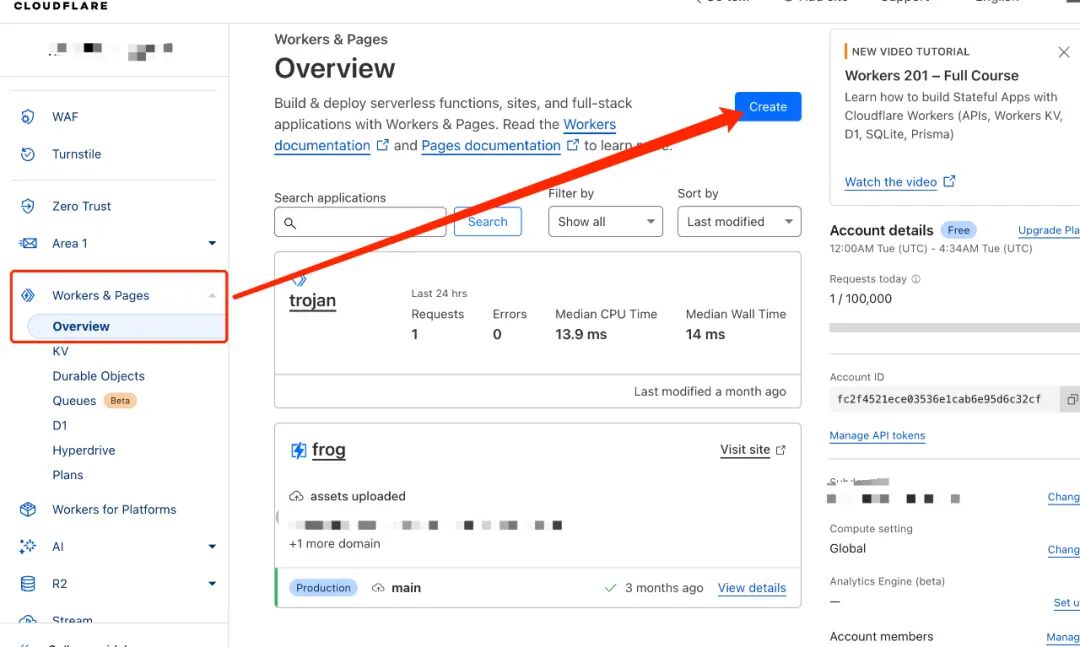Image resolution: width=1080 pixels, height=647 pixels.
Task: Expand the R2 menu arrow
Action: 212,584
